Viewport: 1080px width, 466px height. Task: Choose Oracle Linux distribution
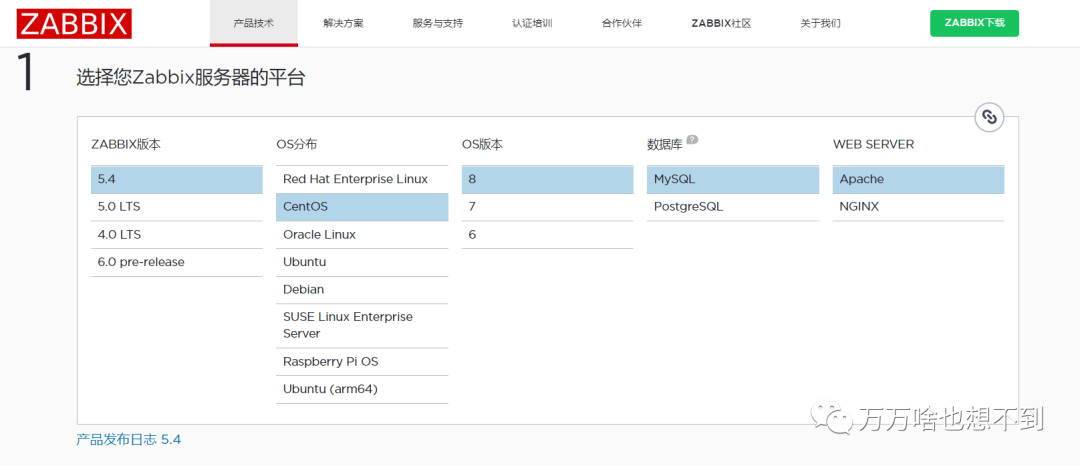pyautogui.click(x=362, y=235)
